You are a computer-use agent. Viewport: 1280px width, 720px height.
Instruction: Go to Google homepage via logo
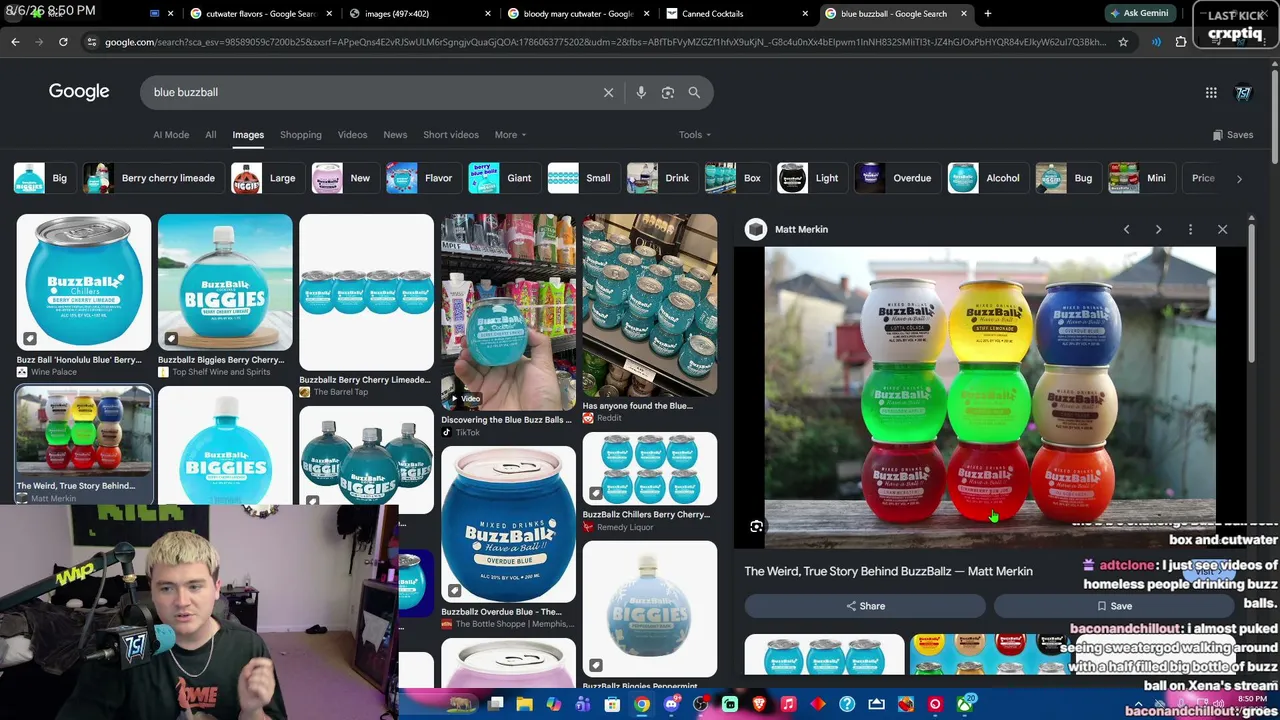[79, 92]
